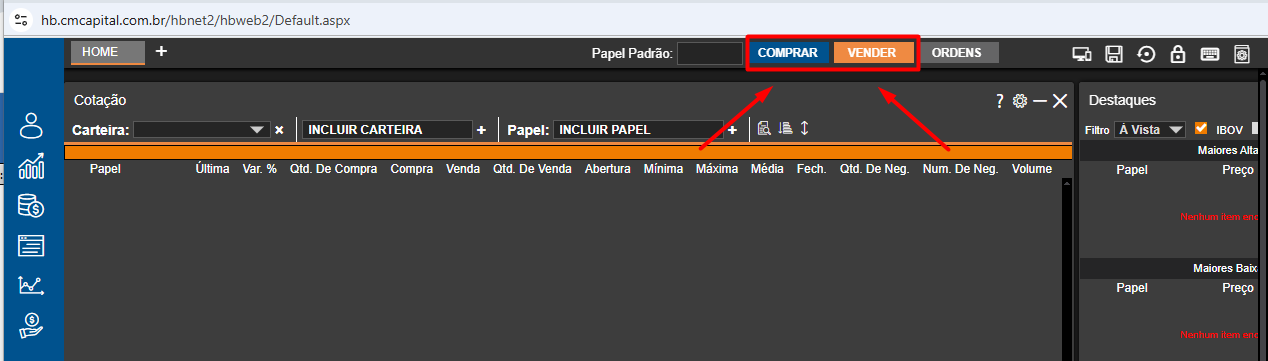This screenshot has height=361, width=1268.
Task: Open Cotação panel settings gear
Action: point(1020,101)
